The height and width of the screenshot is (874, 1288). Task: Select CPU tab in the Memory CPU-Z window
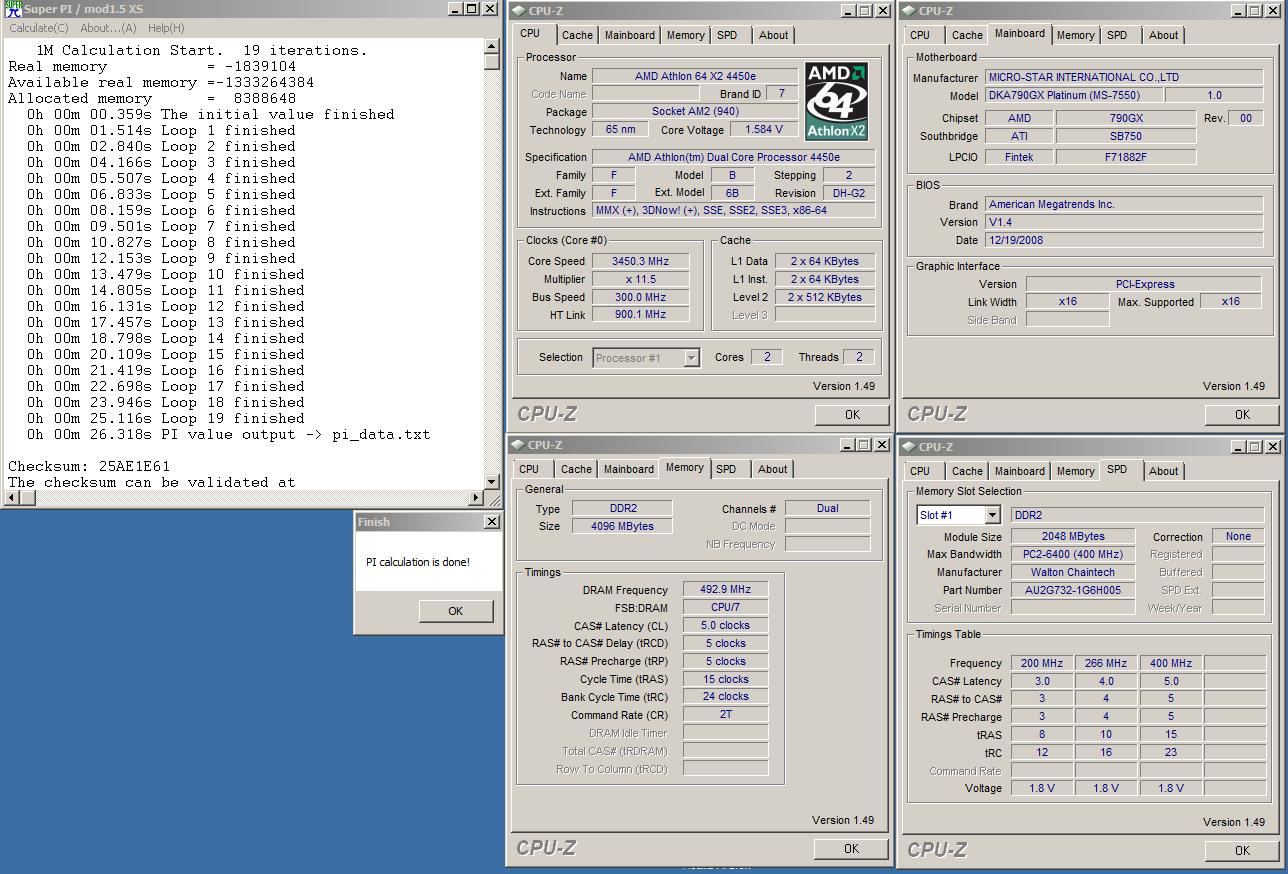click(x=529, y=469)
